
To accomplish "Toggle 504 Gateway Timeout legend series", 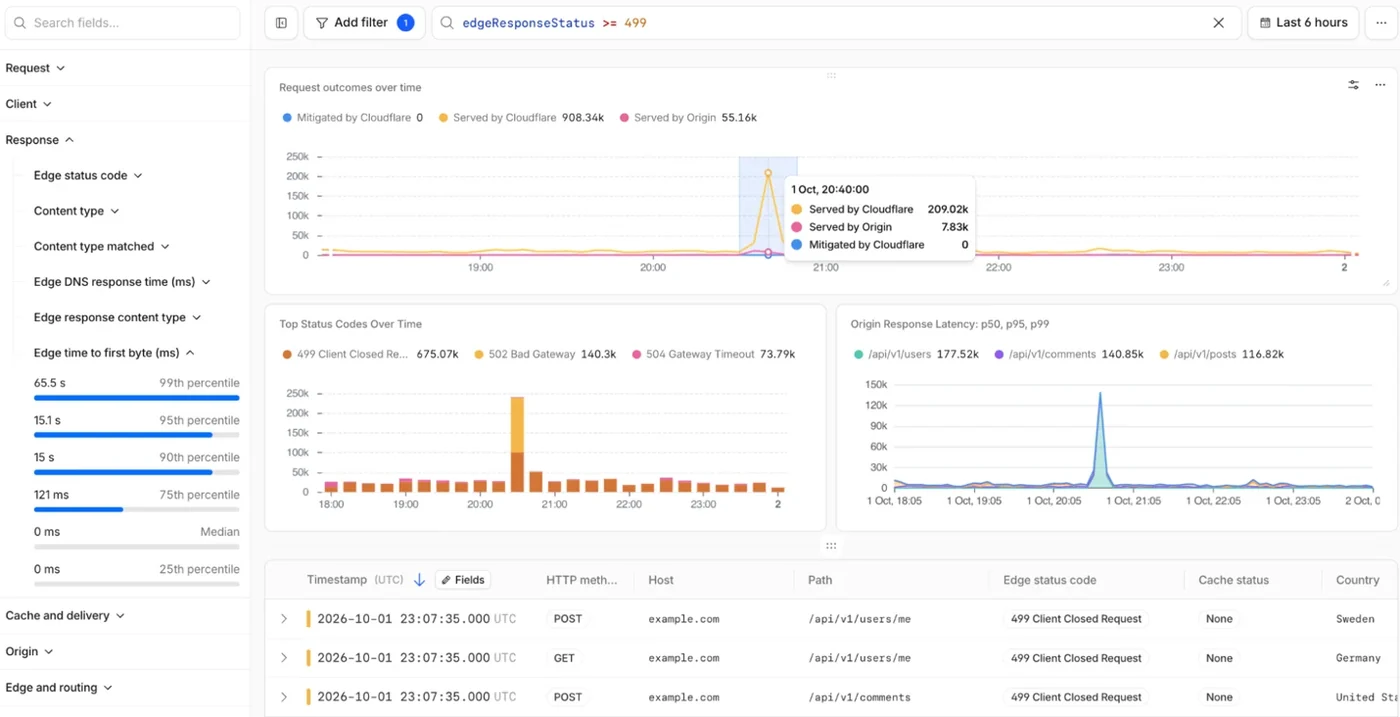I will [713, 354].
